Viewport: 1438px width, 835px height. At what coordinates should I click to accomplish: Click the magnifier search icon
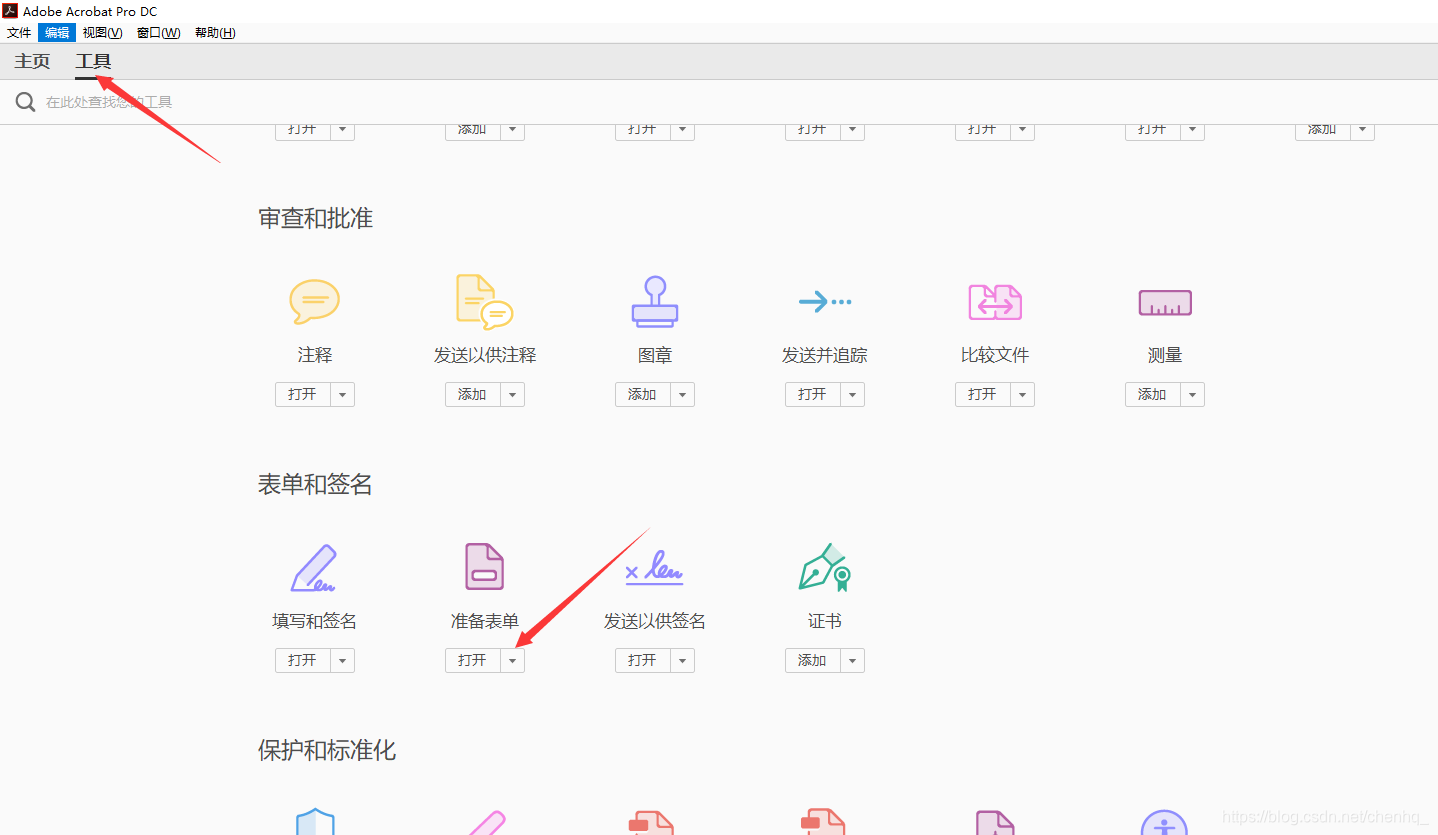(25, 102)
